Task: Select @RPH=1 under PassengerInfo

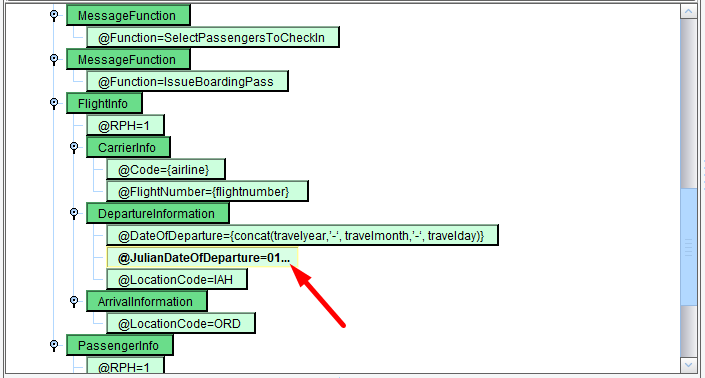Action: (x=125, y=365)
